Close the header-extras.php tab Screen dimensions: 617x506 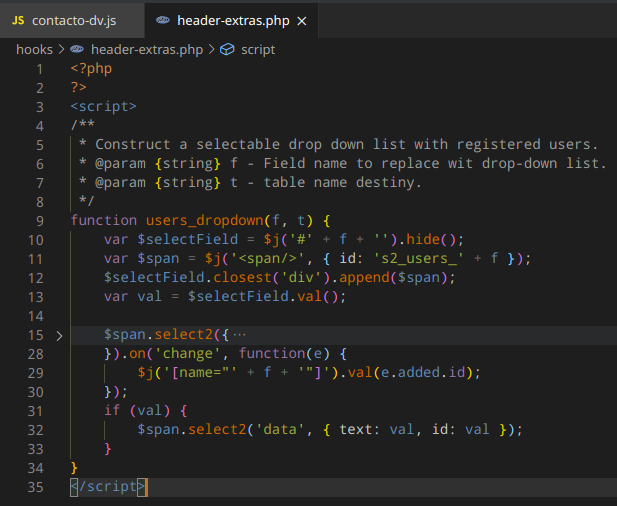(x=302, y=21)
